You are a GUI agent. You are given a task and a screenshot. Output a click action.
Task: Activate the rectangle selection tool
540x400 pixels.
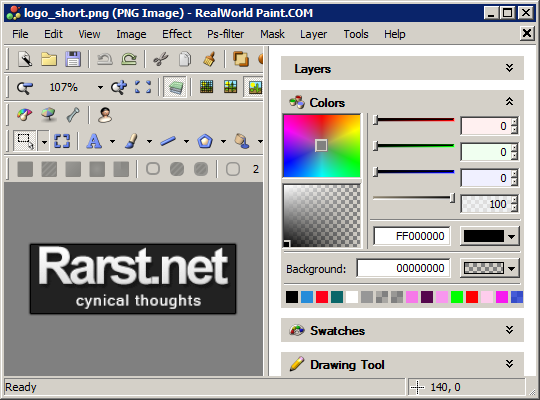click(x=25, y=141)
